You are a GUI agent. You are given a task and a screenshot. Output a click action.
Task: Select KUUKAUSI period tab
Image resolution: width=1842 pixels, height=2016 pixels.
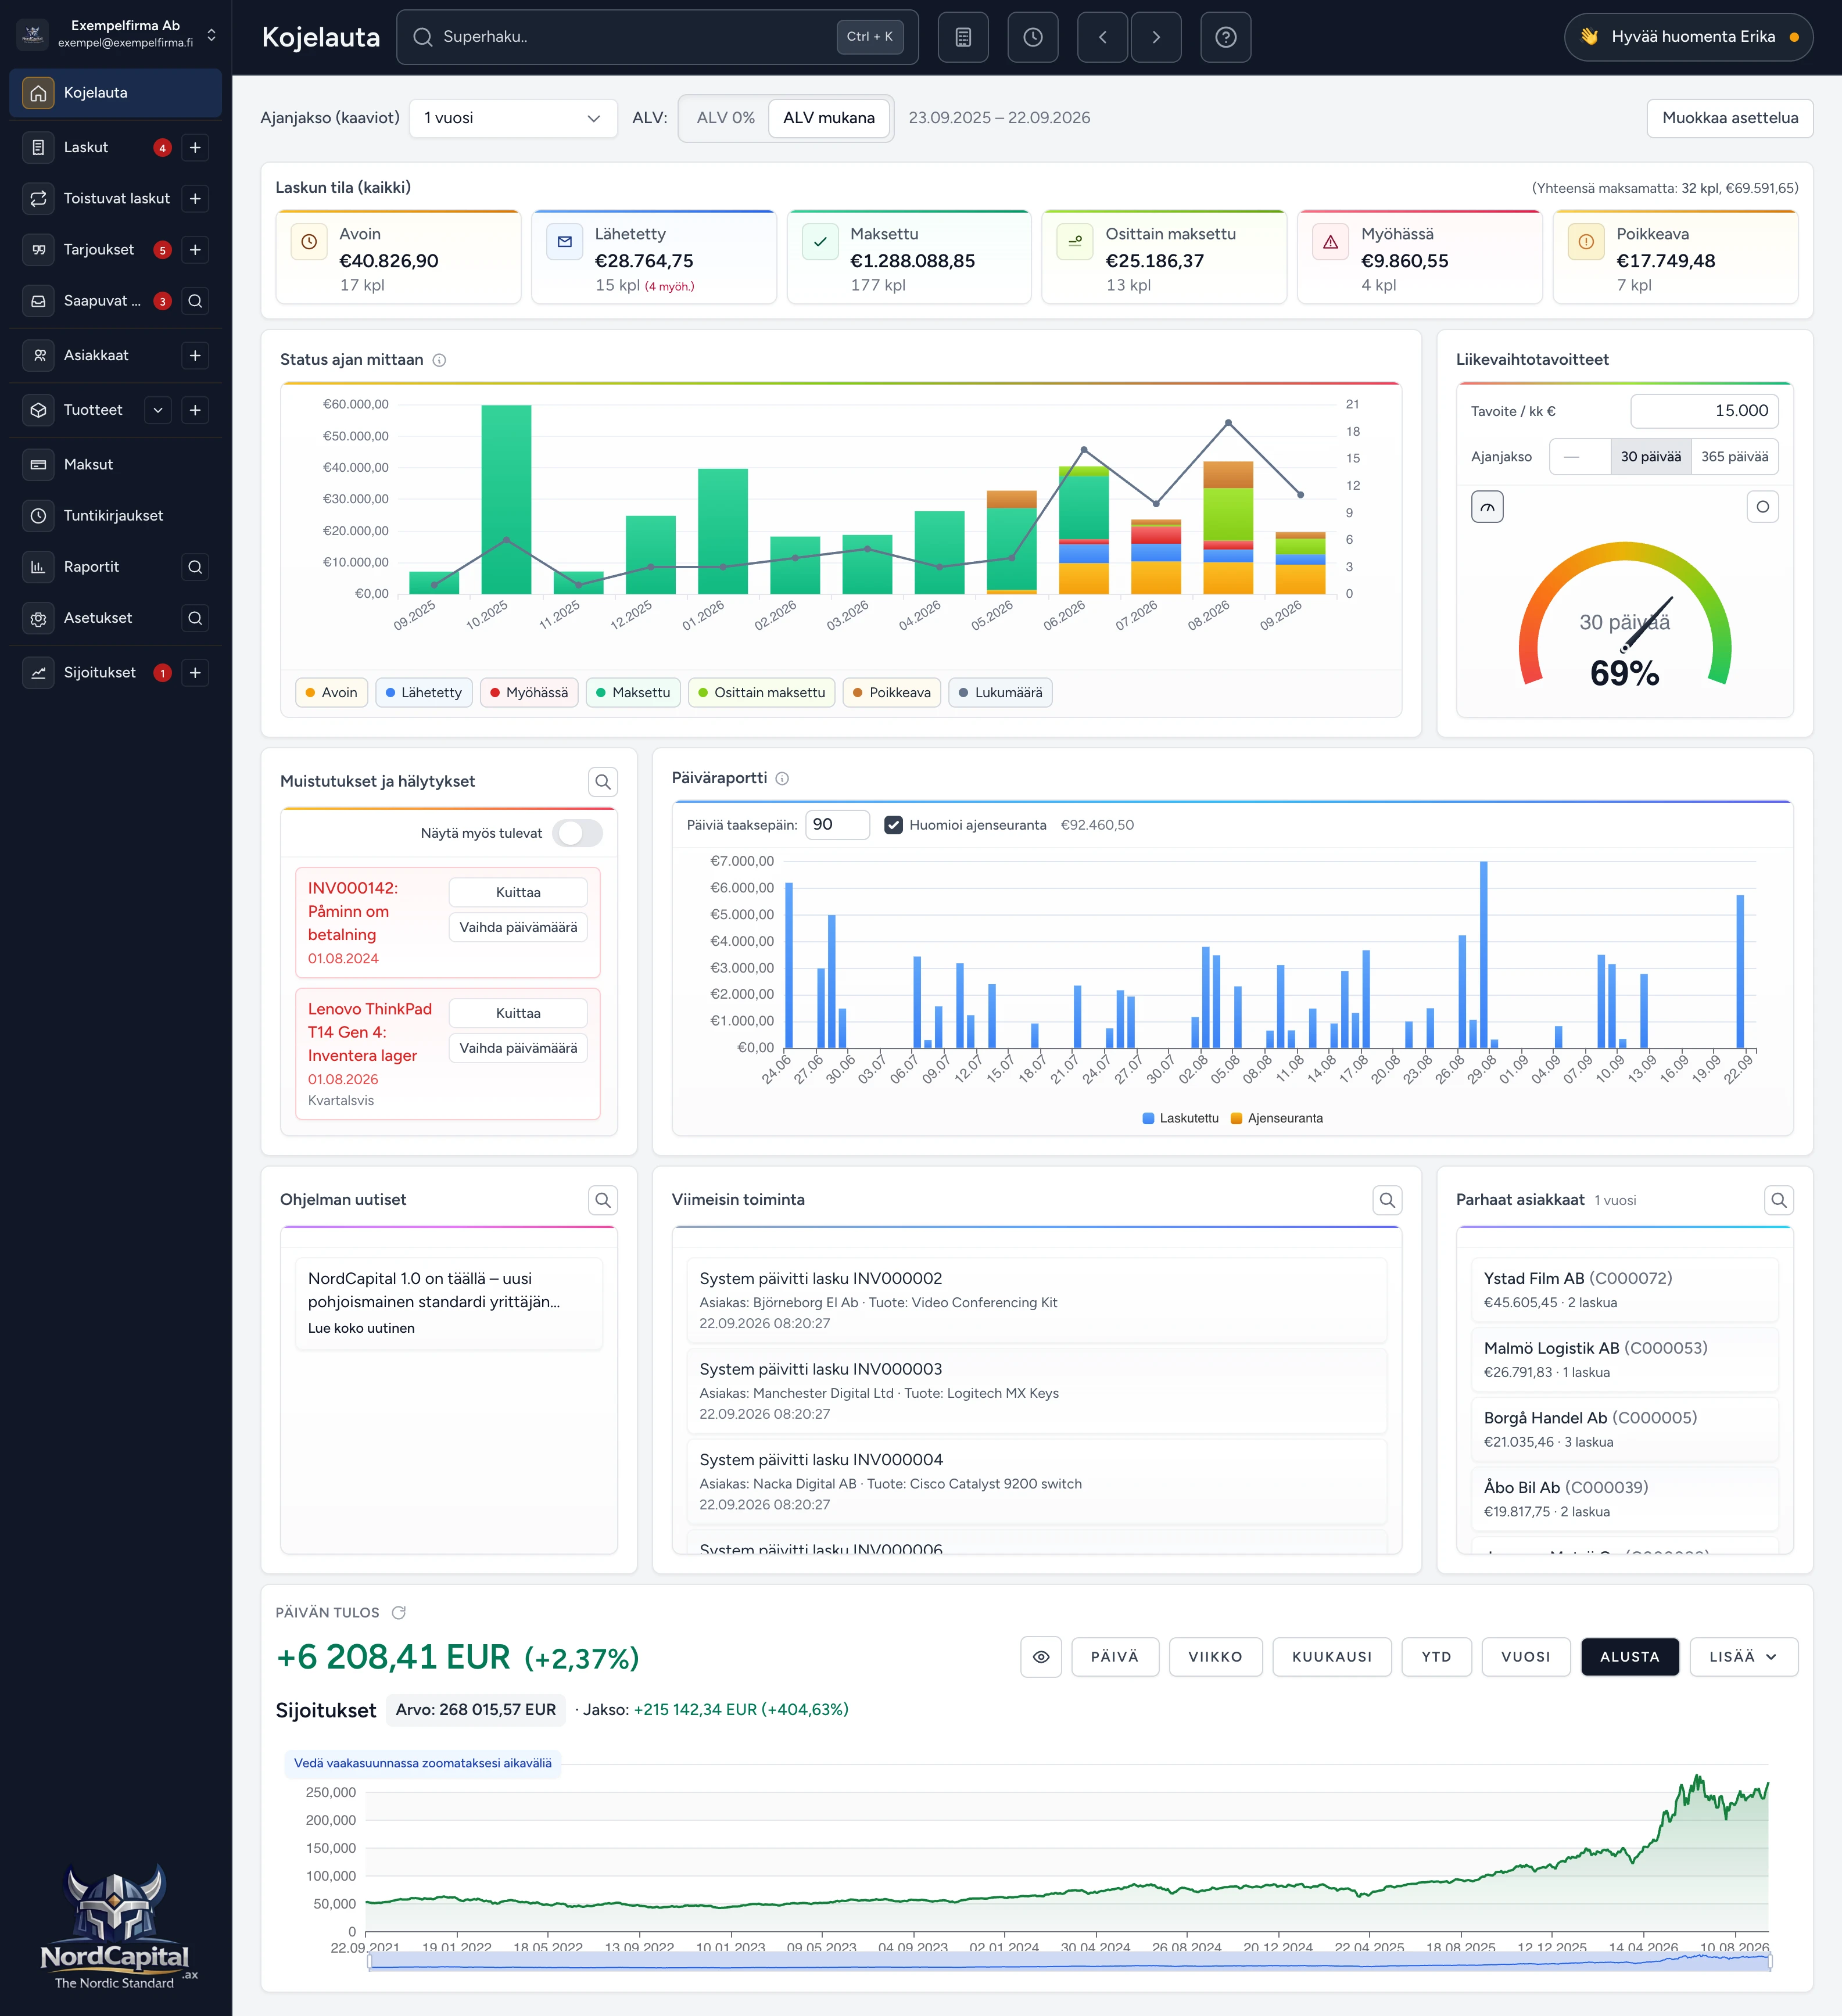[x=1331, y=1657]
